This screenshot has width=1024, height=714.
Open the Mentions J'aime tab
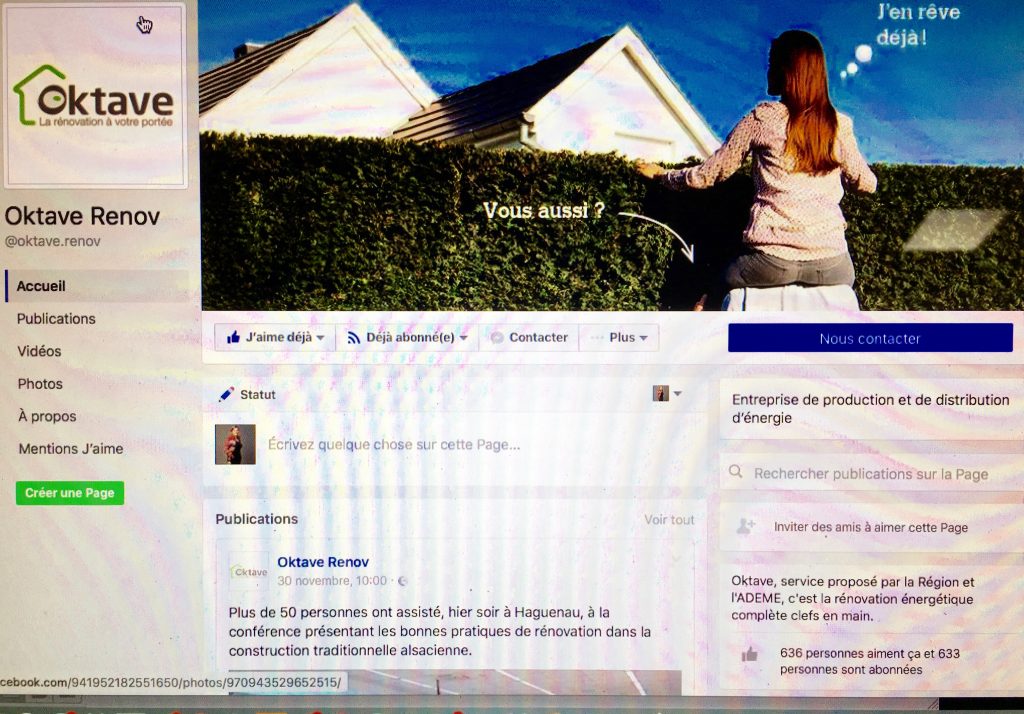(x=71, y=449)
